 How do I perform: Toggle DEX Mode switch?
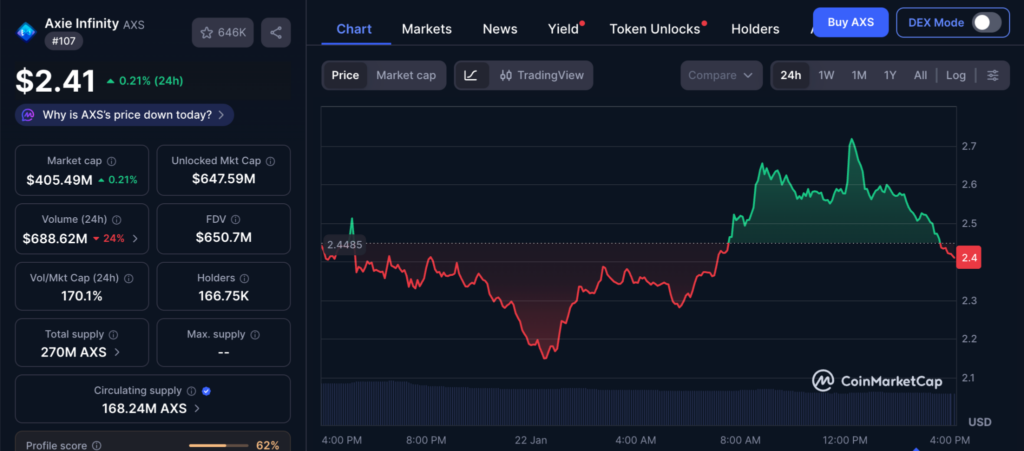pyautogui.click(x=985, y=22)
